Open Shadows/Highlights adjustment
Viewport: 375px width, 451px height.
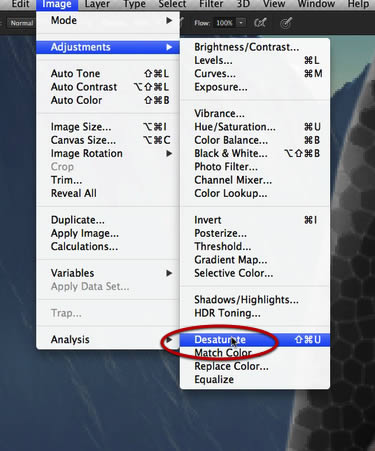pos(255,300)
